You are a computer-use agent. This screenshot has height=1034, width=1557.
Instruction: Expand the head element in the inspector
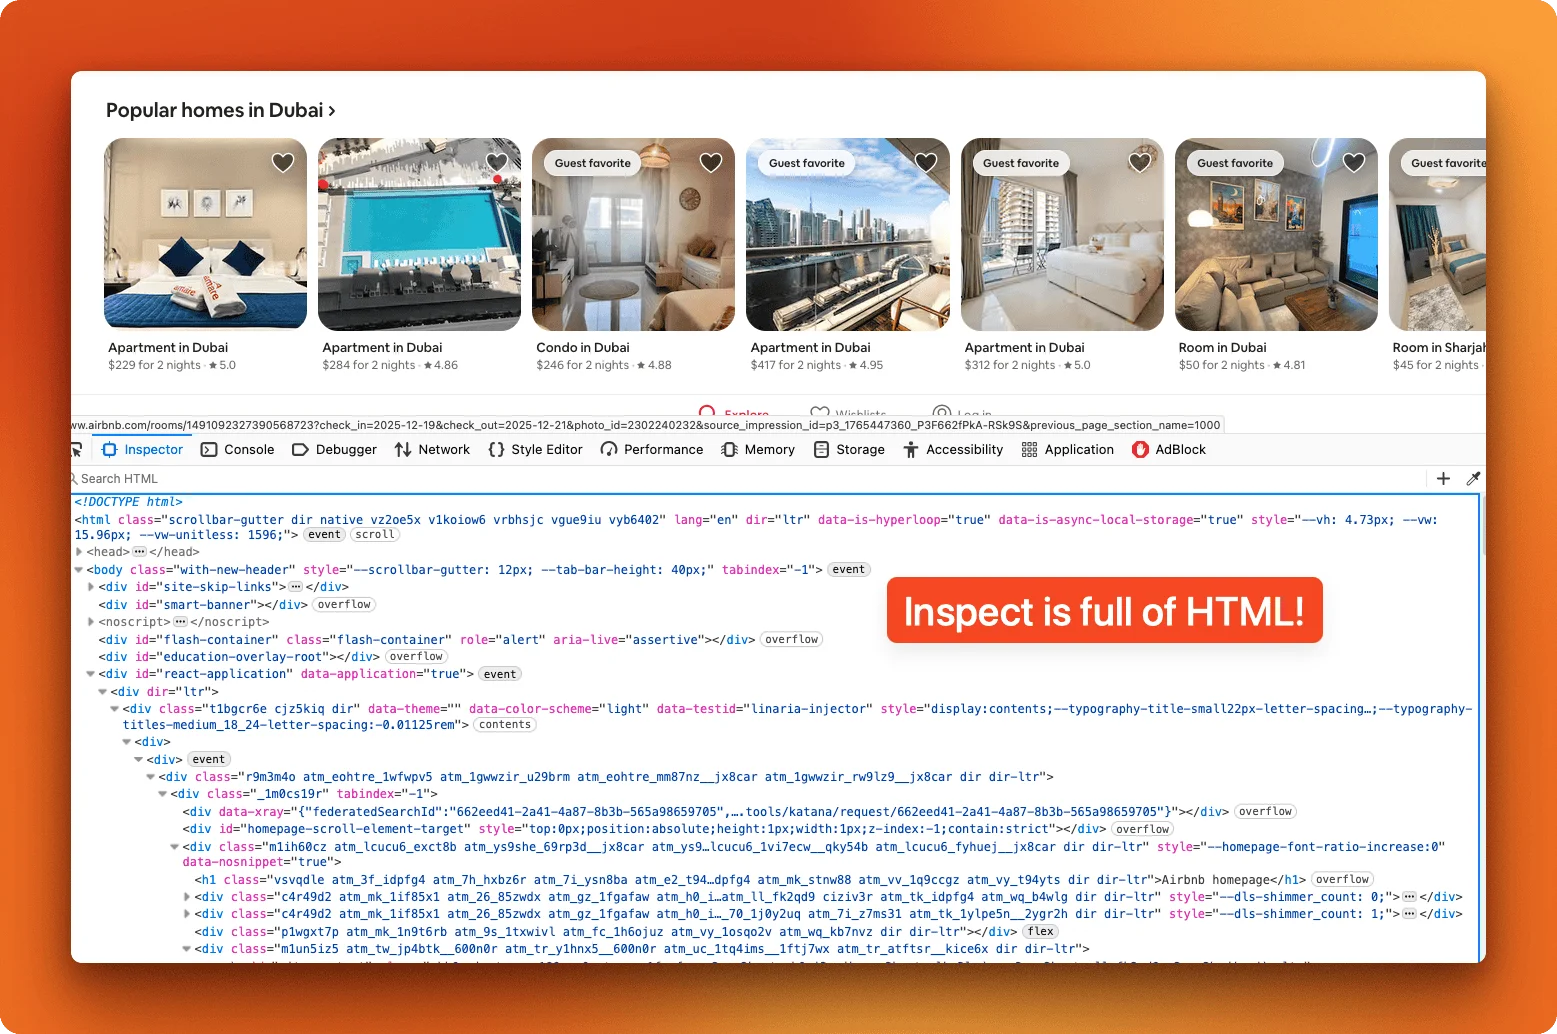[x=78, y=551]
